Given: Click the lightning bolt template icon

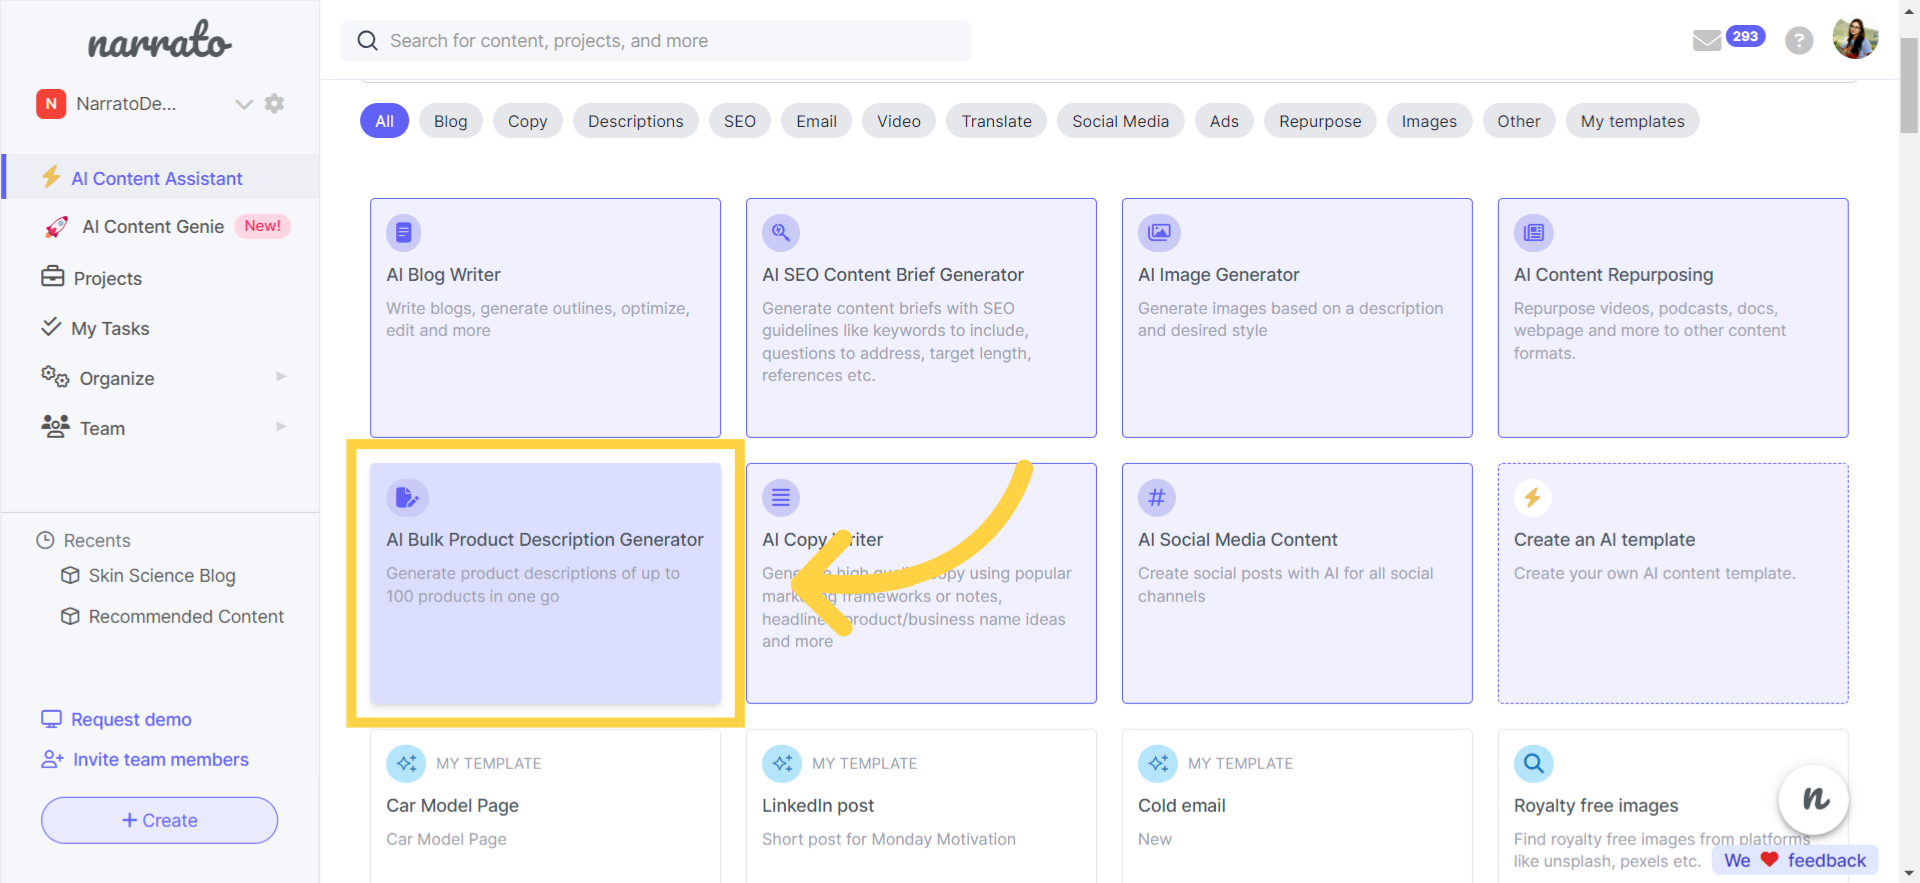Looking at the screenshot, I should click(x=1533, y=498).
